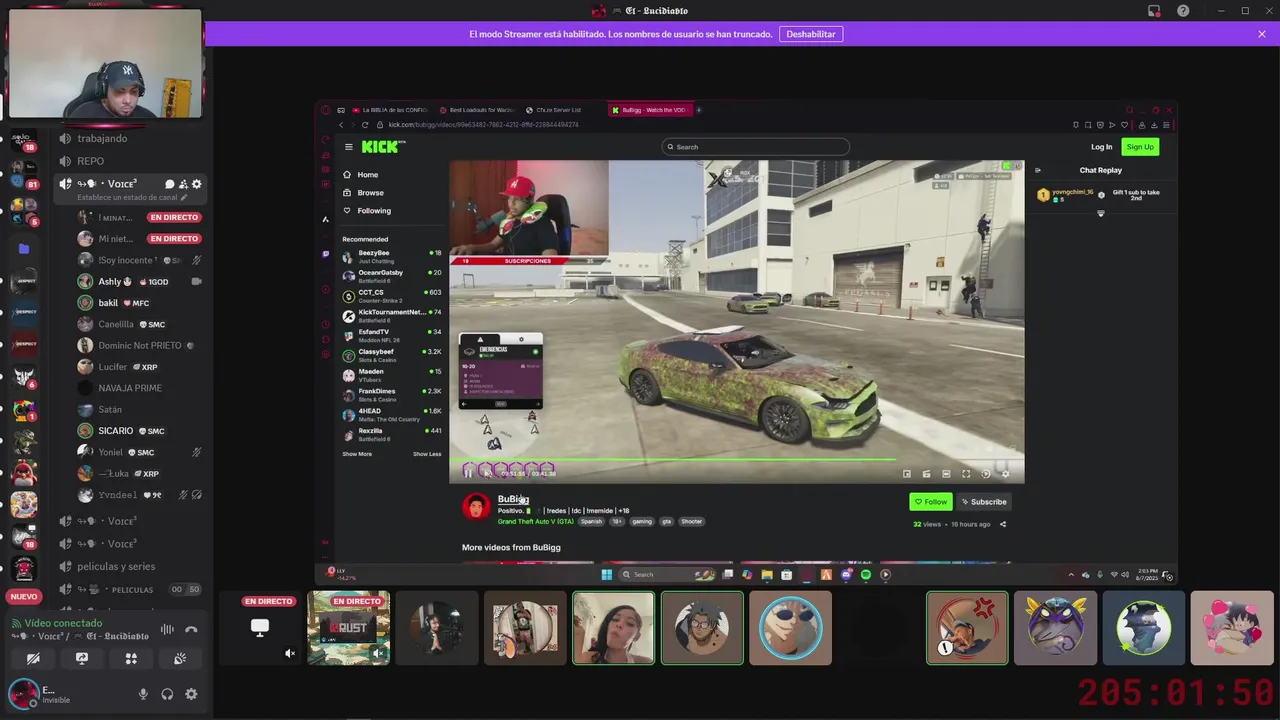Unmute the screen share tile
Viewport: 1280px width, 720px height.
[290, 653]
